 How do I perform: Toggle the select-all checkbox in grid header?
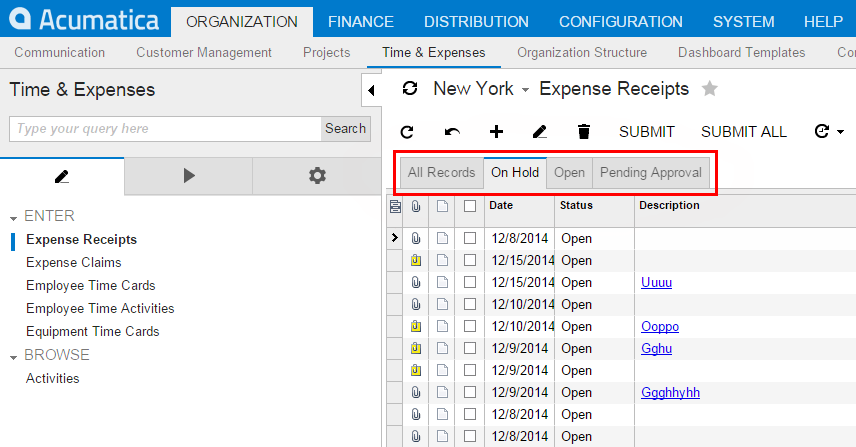pyautogui.click(x=470, y=206)
